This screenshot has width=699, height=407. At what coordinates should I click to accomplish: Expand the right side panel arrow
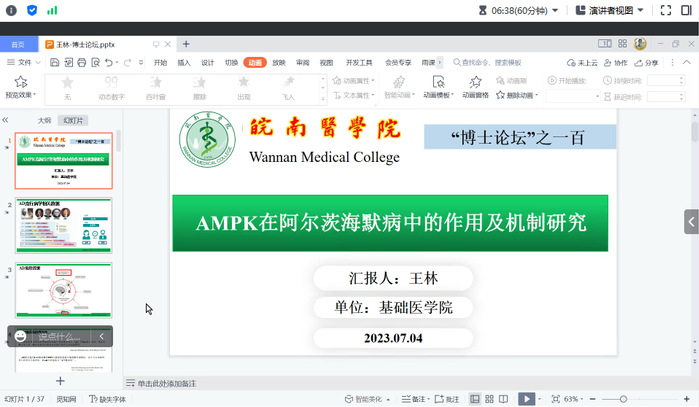[691, 221]
